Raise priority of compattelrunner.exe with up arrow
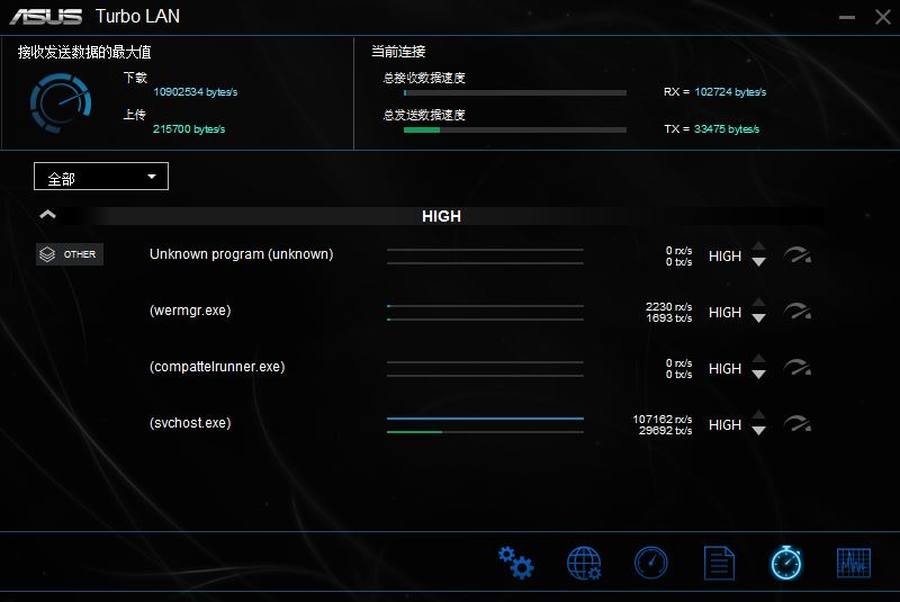The image size is (900, 602). pos(759,359)
